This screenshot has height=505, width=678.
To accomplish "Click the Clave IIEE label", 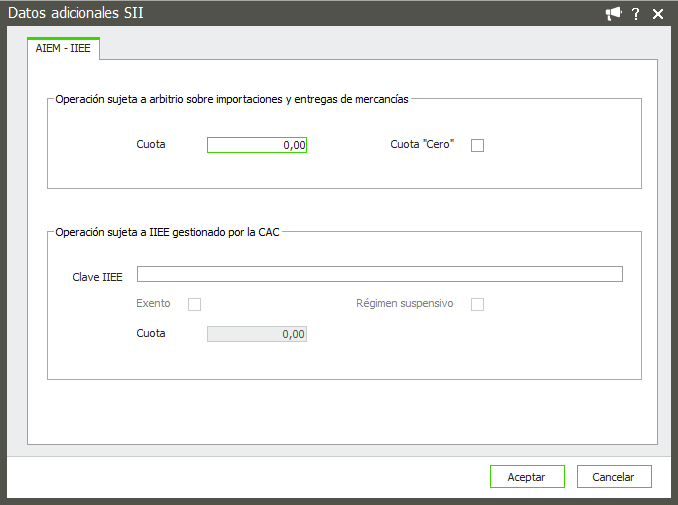I will point(97,276).
